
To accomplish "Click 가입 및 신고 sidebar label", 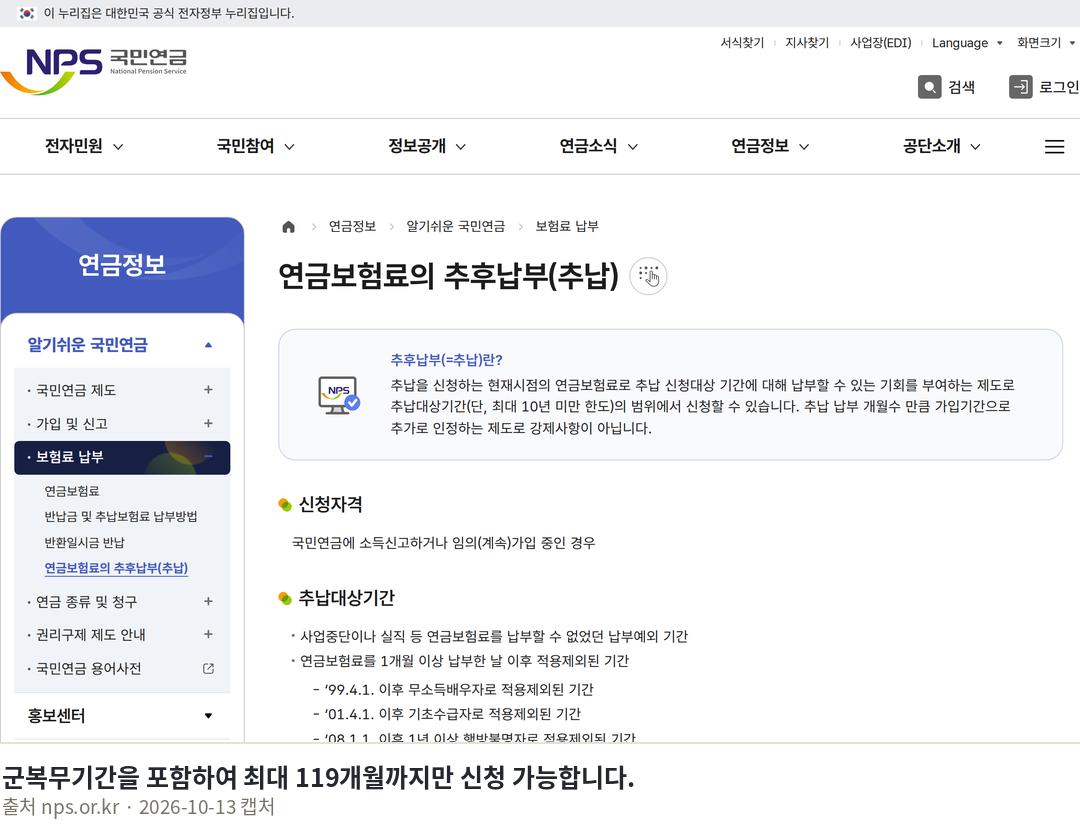I will coord(72,423).
